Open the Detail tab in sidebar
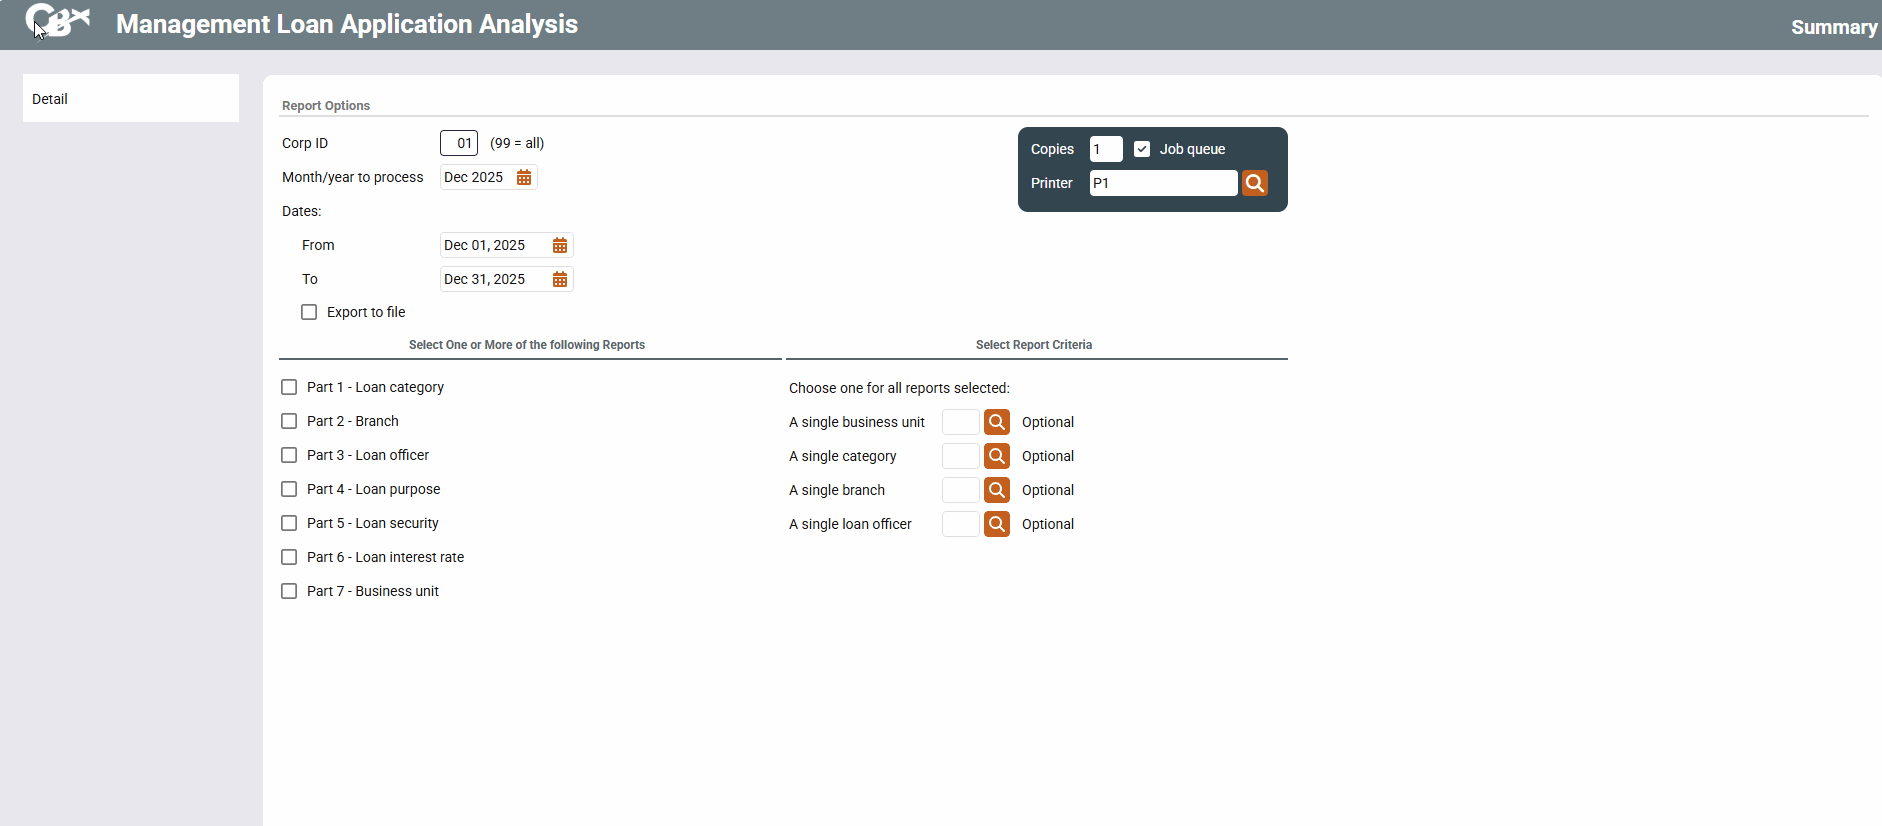The width and height of the screenshot is (1882, 826). pos(130,99)
